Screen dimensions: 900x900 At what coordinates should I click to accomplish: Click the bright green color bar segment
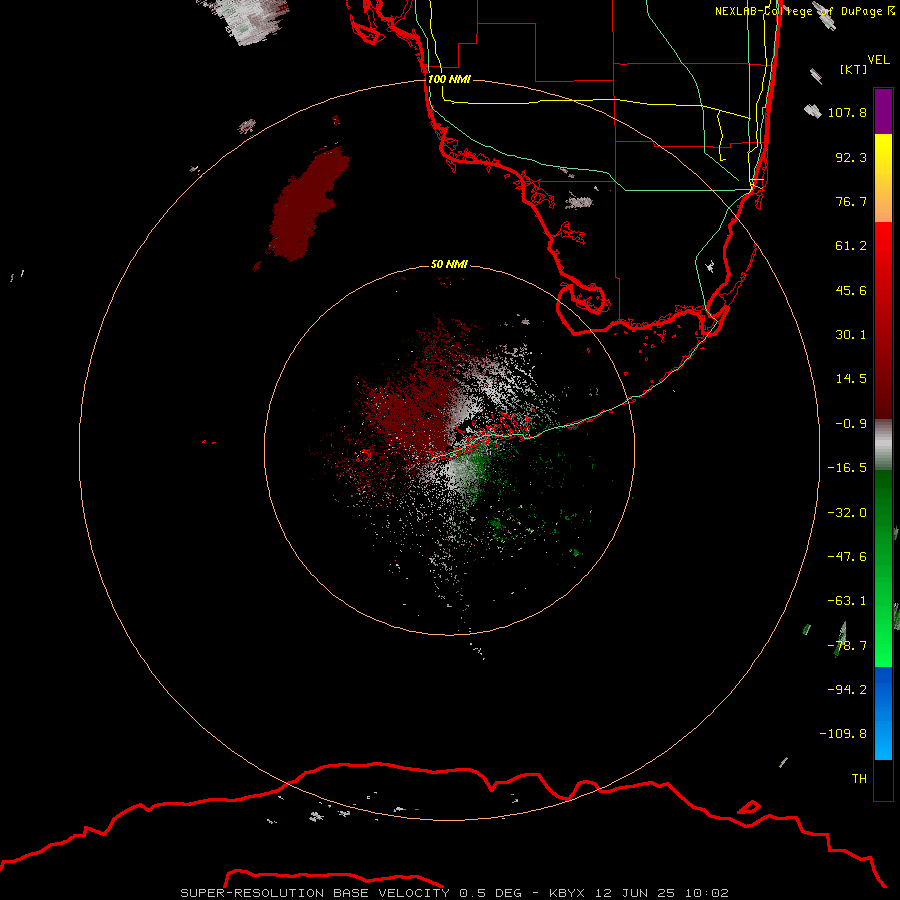883,631
